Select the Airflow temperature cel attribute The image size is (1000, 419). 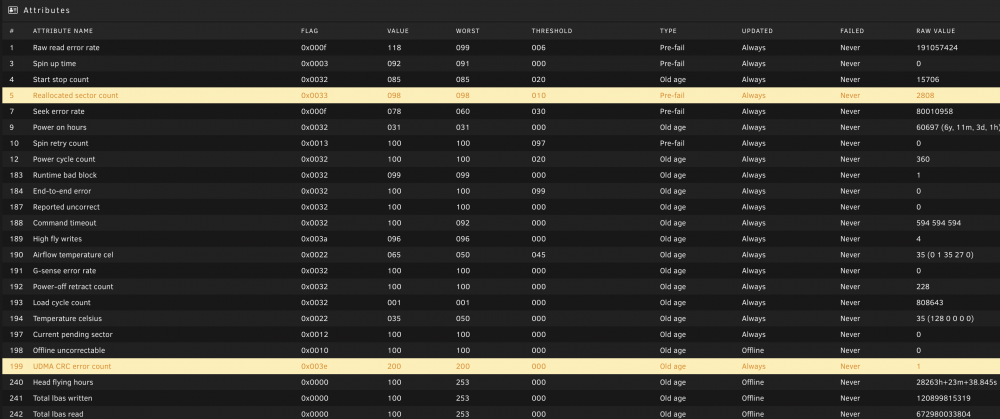(73, 255)
